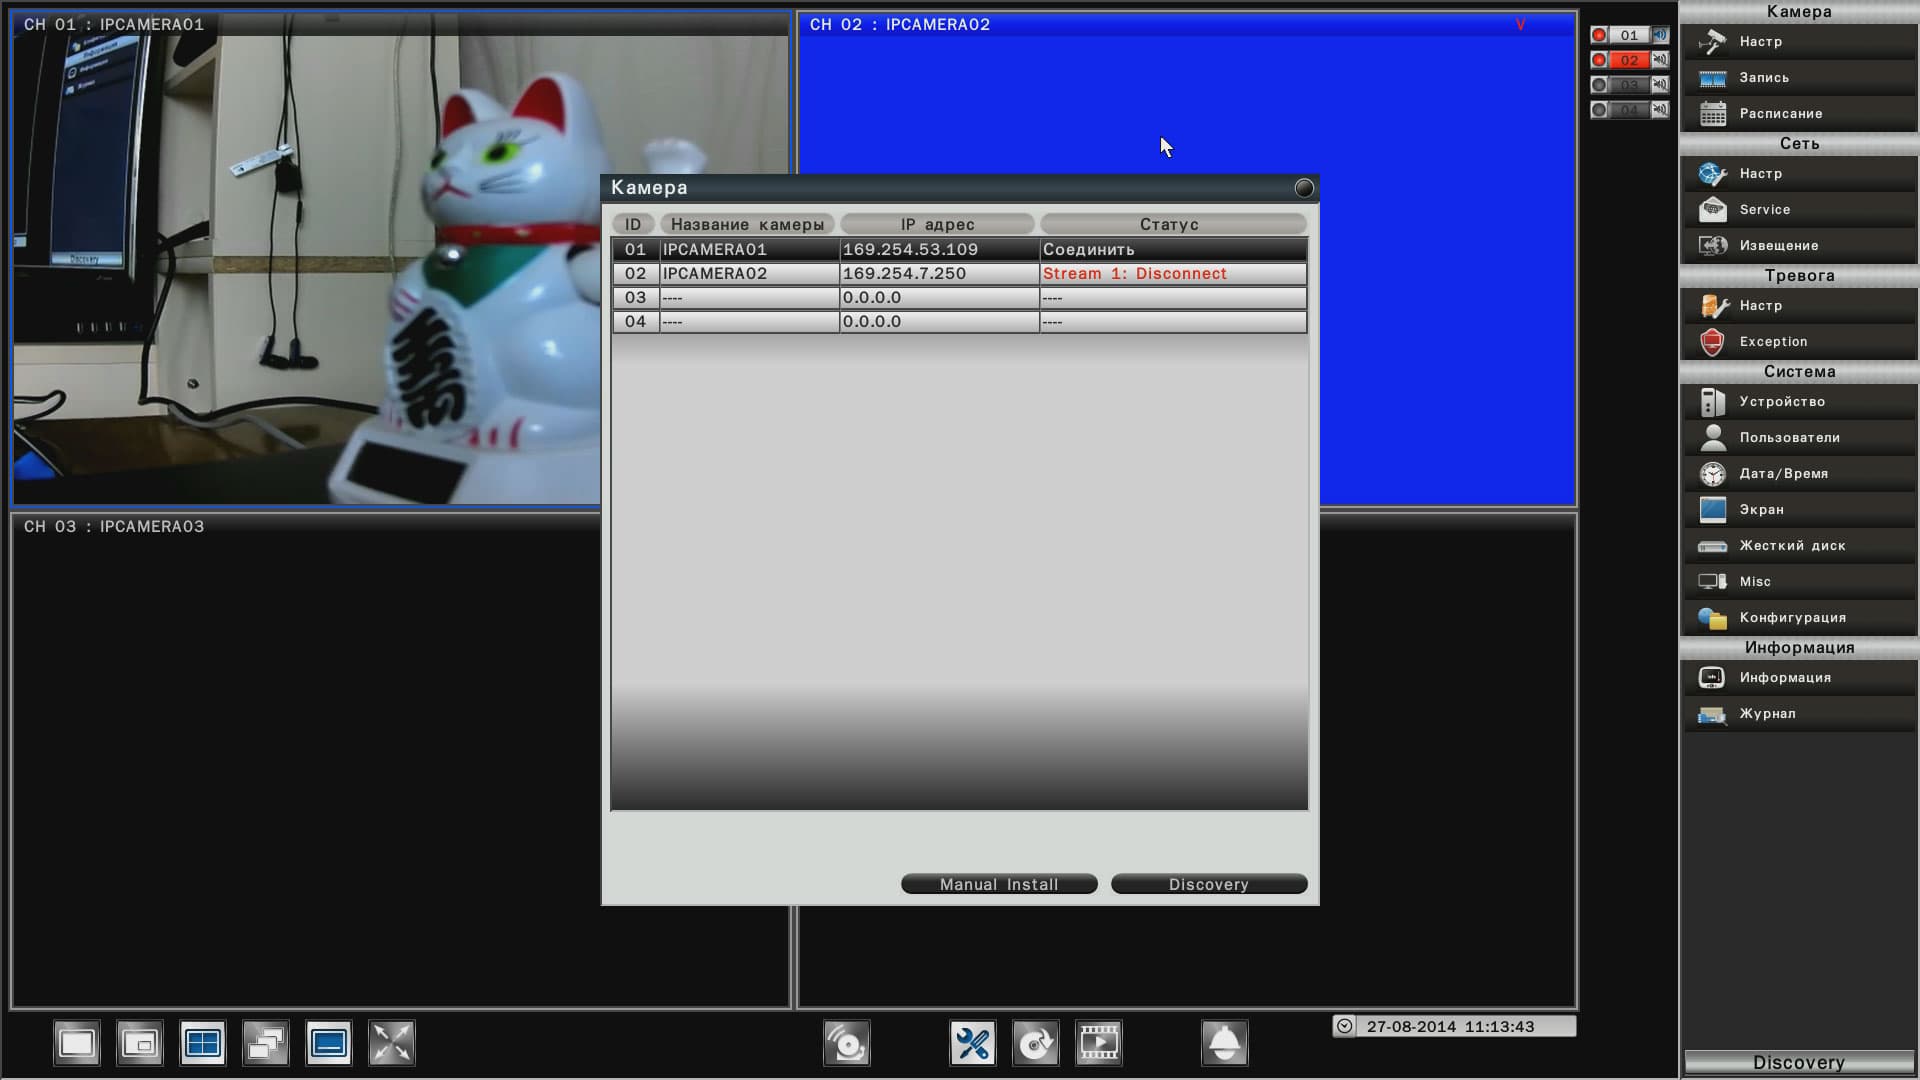Open the Журнал log menu item
This screenshot has height=1080, width=1920.
click(x=1767, y=714)
